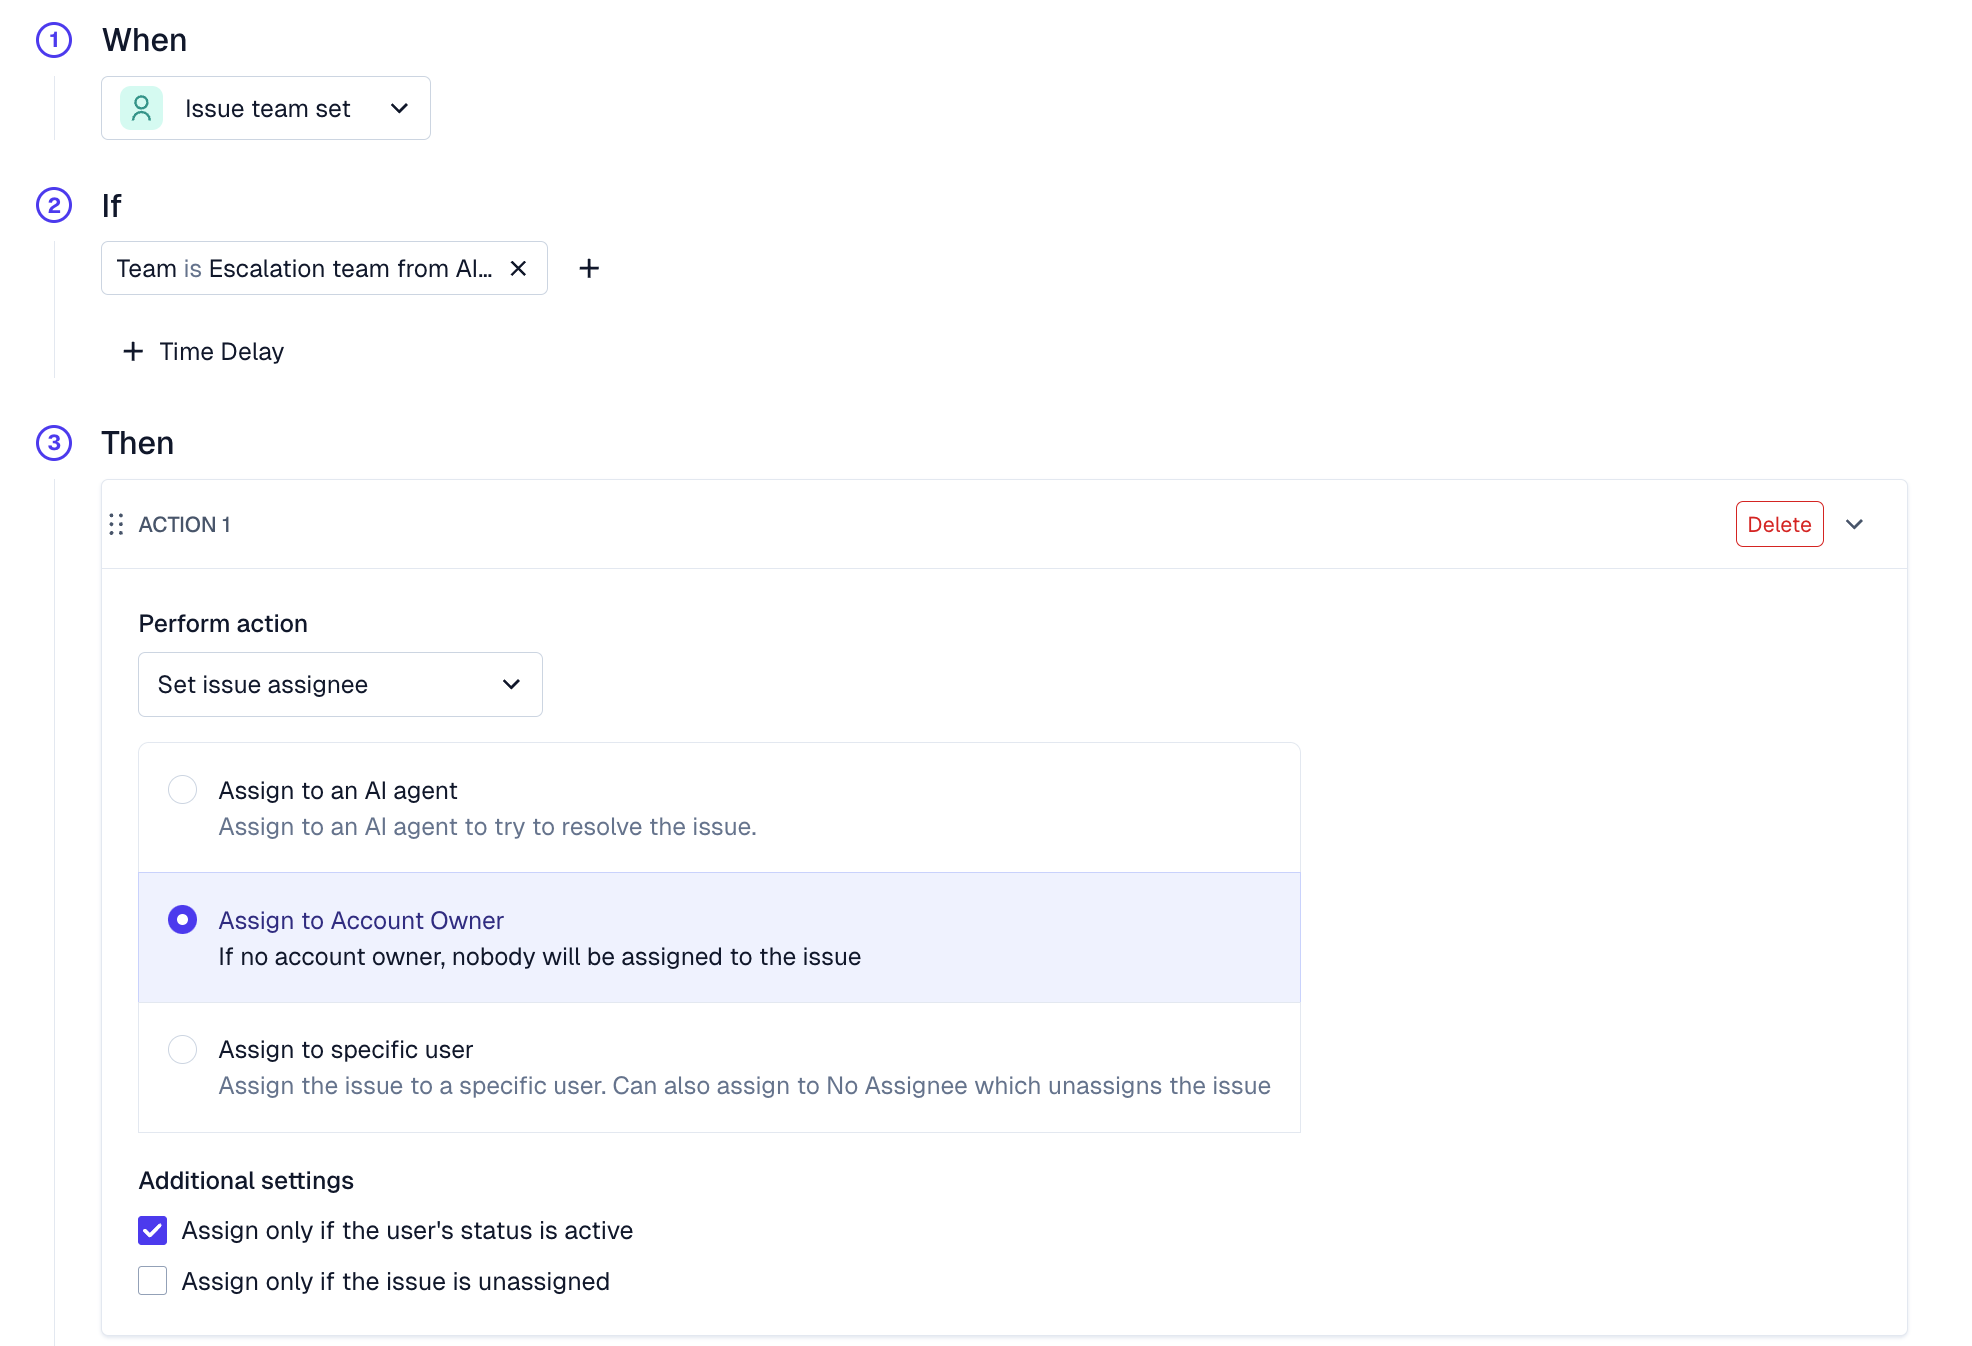Click step 2 circle icon beside If
Viewport: 1972px width, 1346px height.
(x=54, y=205)
